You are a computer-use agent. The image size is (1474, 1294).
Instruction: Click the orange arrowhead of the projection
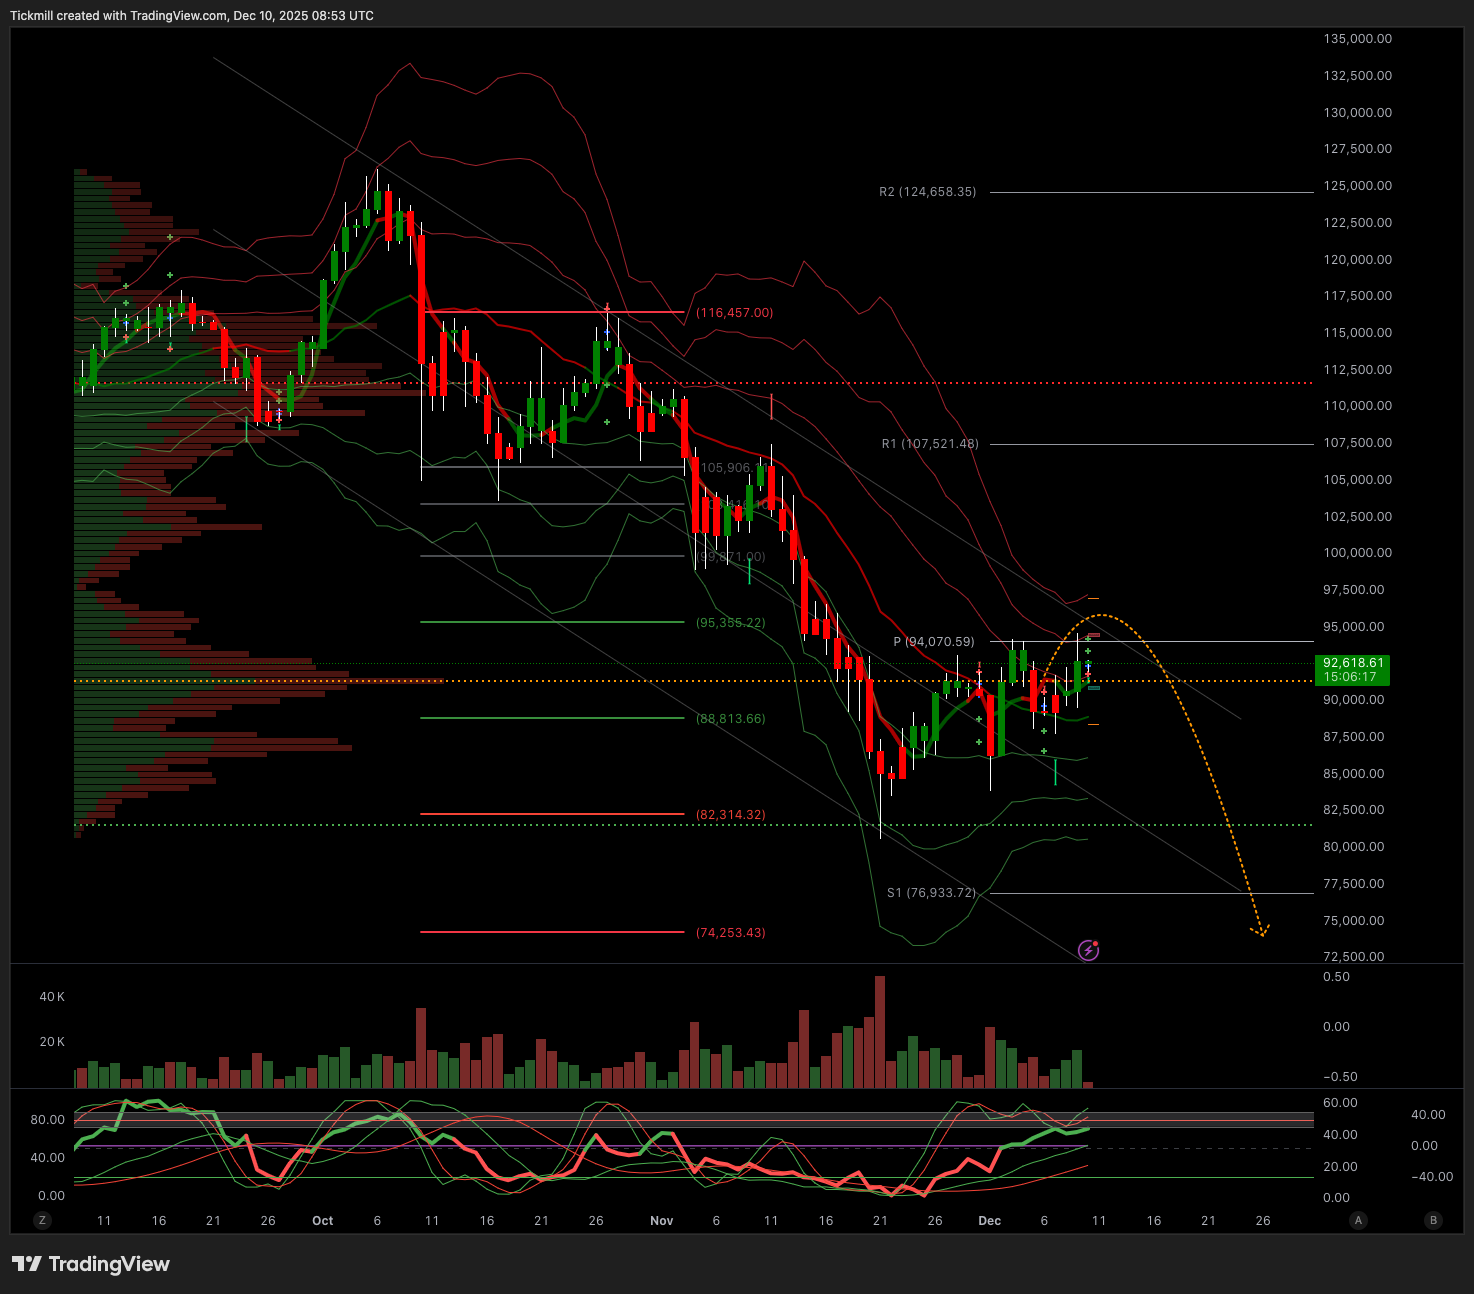pos(1261,932)
